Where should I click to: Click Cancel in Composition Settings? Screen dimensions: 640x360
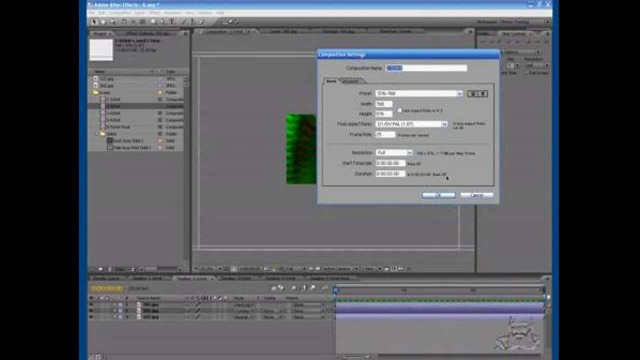[x=477, y=195]
